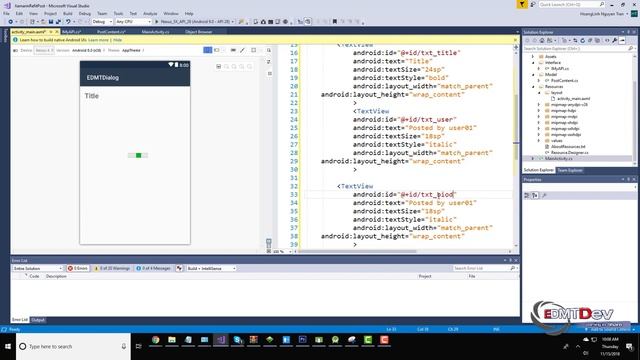The width and height of the screenshot is (640, 360).
Task: Click the Save icon in main toolbar
Action: tap(51, 22)
